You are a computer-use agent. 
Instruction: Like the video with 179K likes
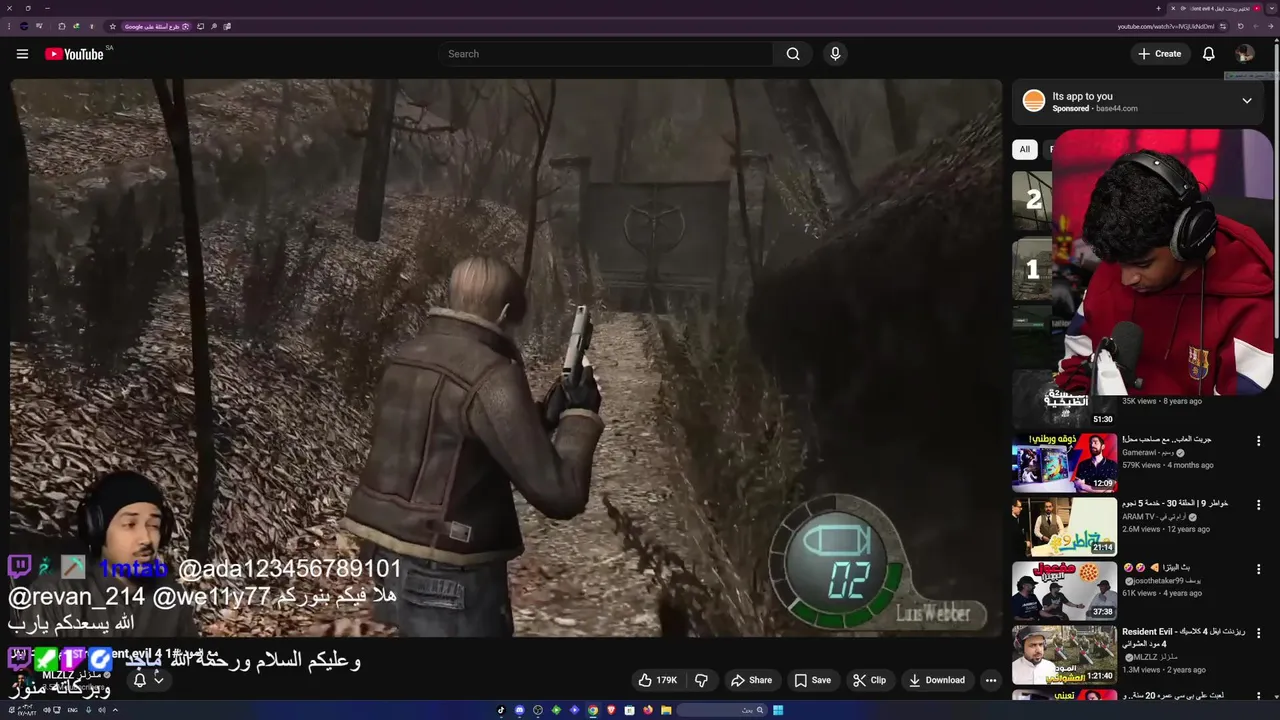(659, 680)
